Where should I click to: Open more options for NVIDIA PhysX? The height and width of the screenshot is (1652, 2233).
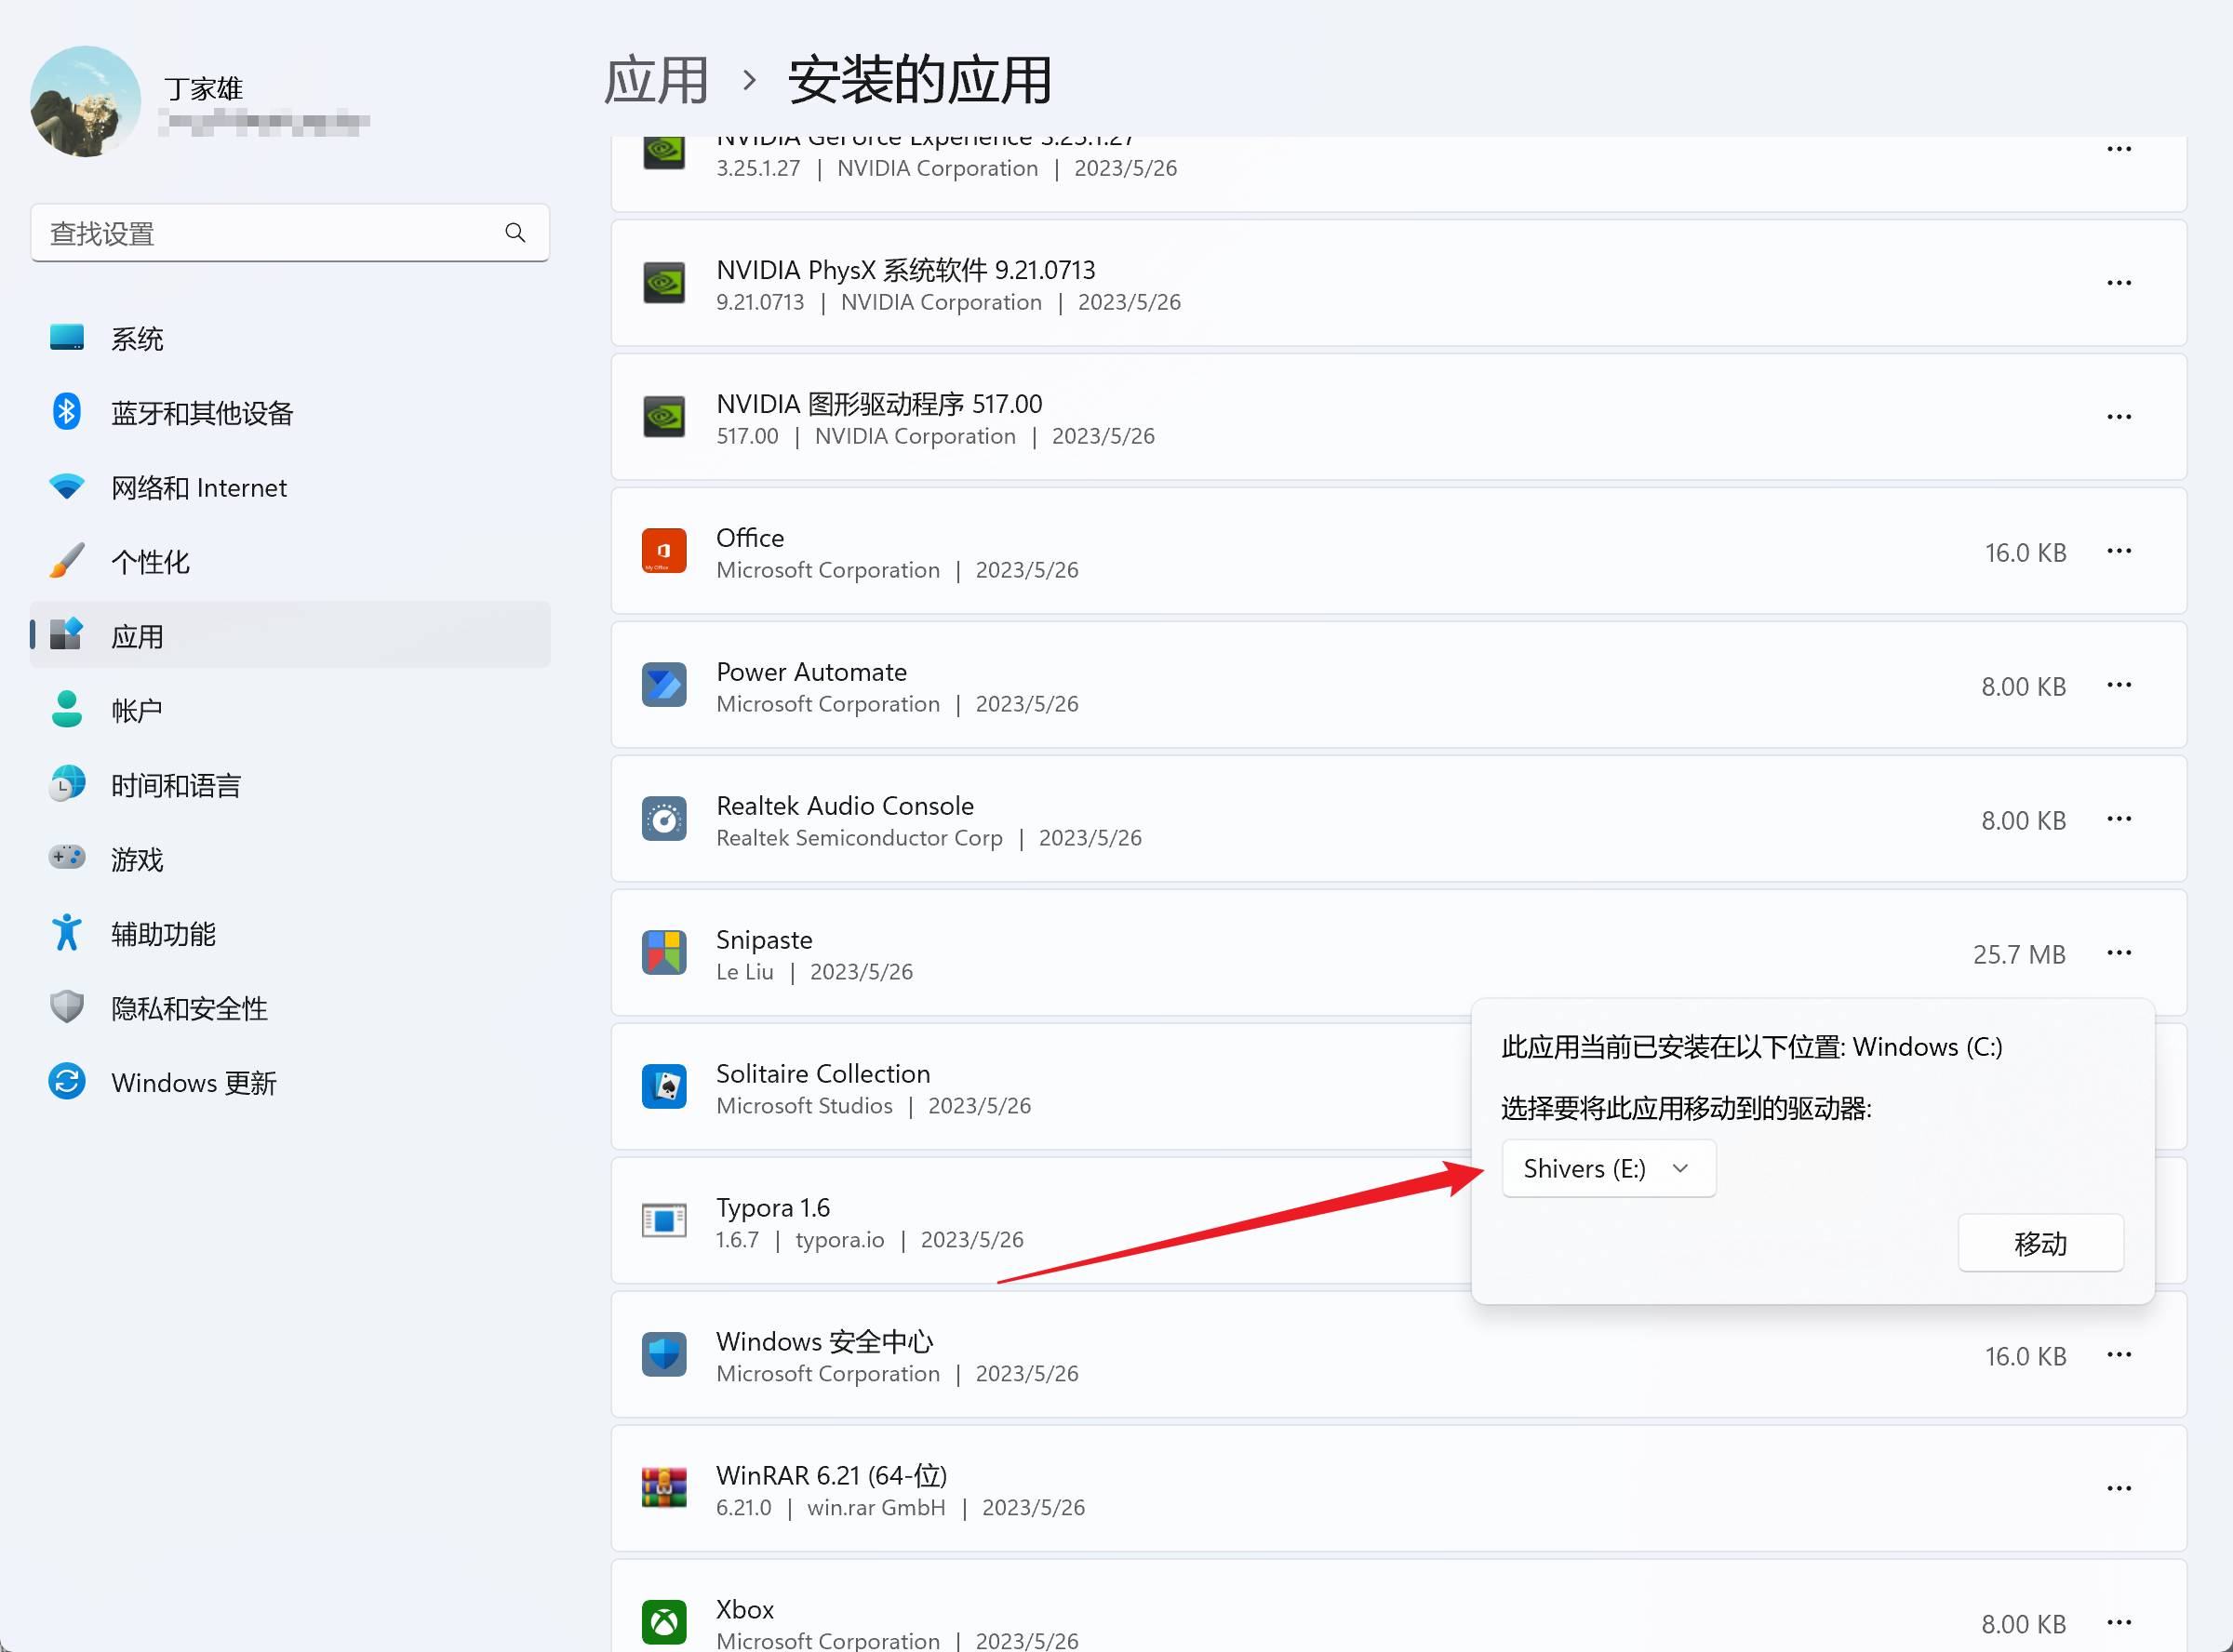click(x=2119, y=284)
